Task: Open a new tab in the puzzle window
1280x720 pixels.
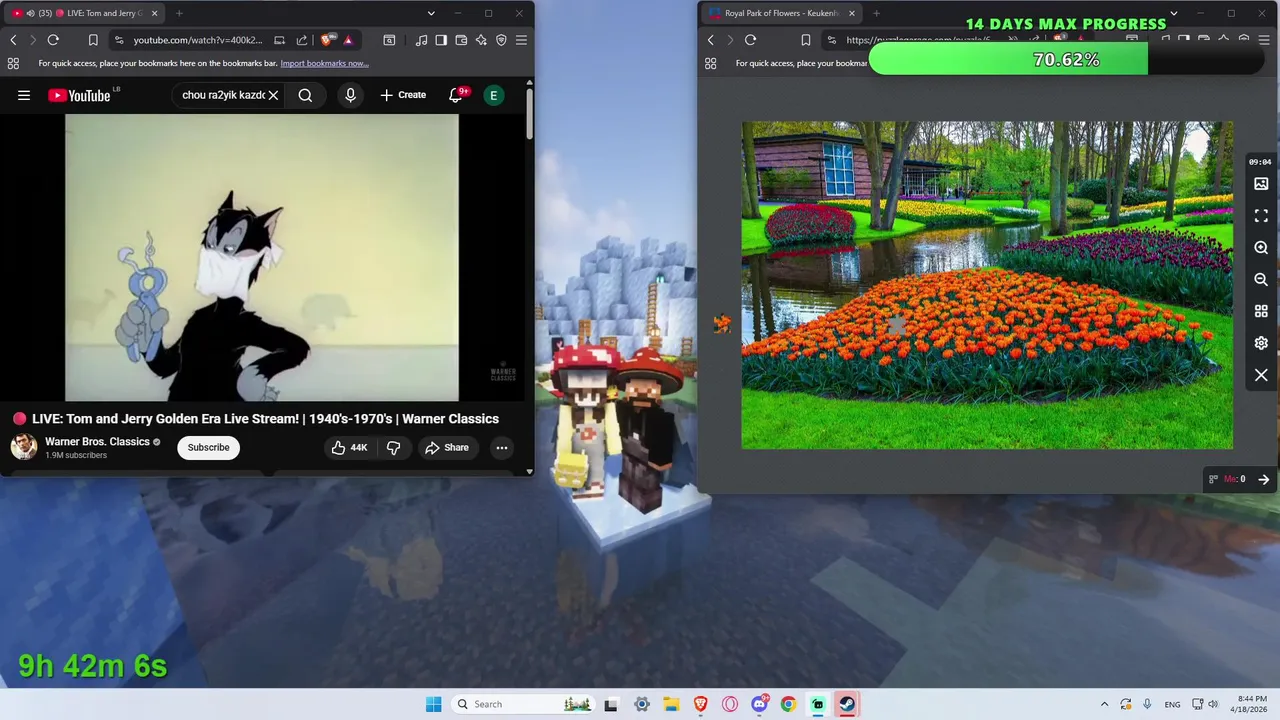Action: 876,13
